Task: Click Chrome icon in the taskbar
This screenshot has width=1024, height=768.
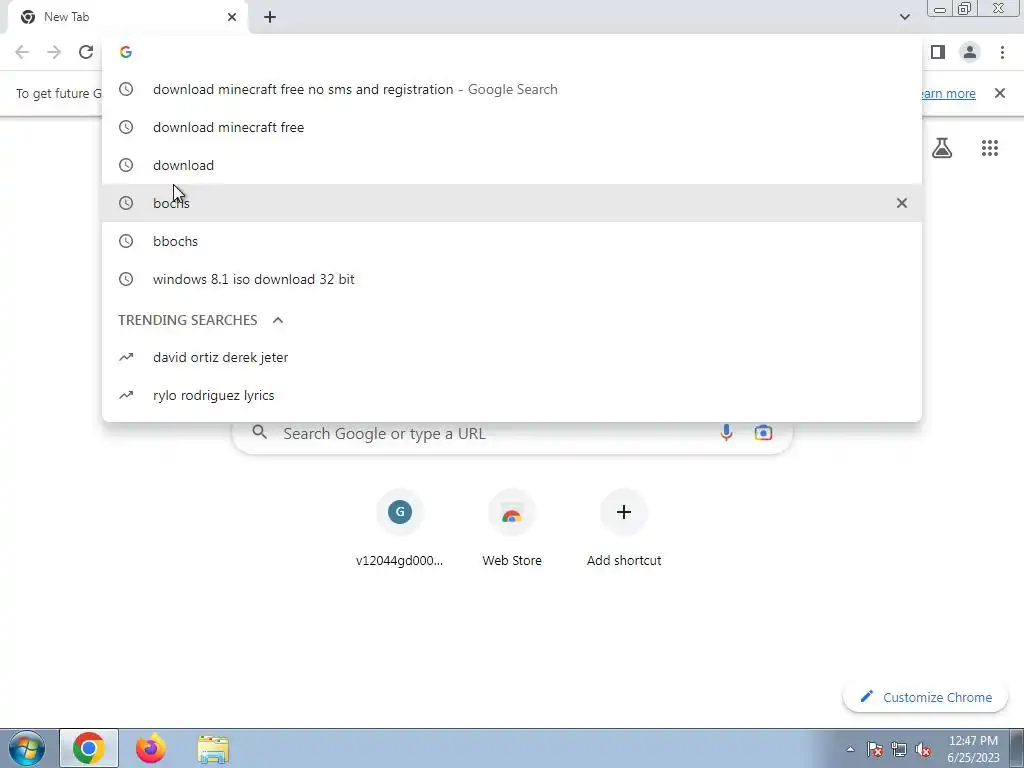Action: 89,748
